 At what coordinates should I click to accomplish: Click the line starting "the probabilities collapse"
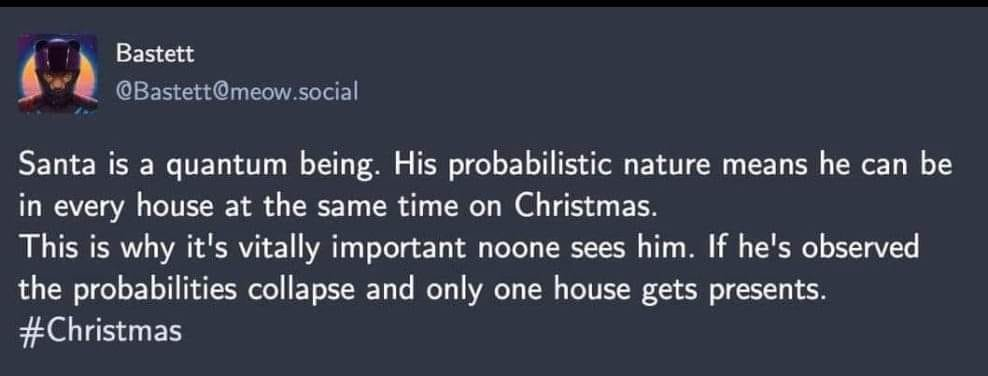(x=422, y=290)
